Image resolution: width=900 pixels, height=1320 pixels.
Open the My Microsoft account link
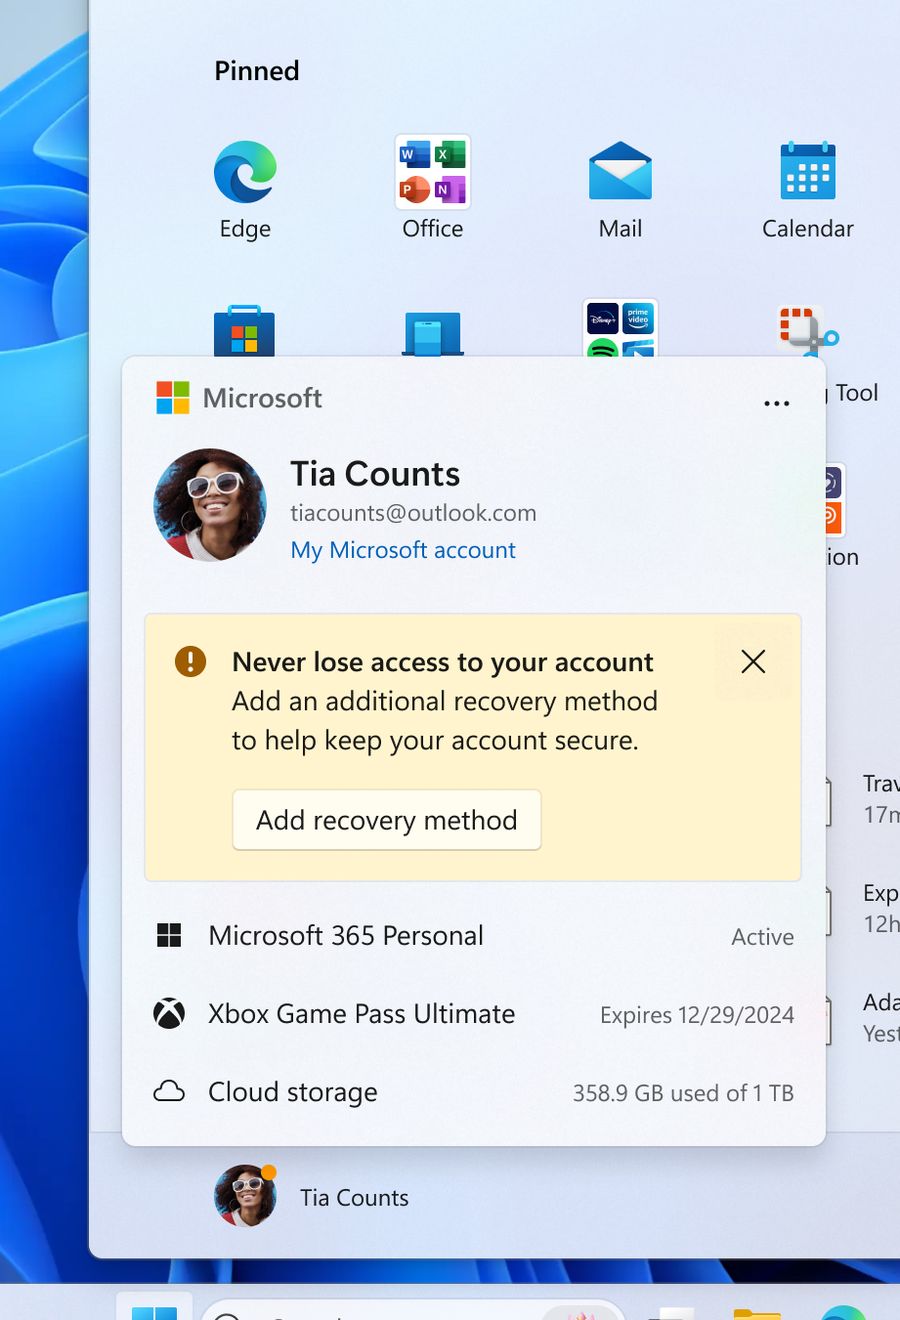pyautogui.click(x=403, y=550)
